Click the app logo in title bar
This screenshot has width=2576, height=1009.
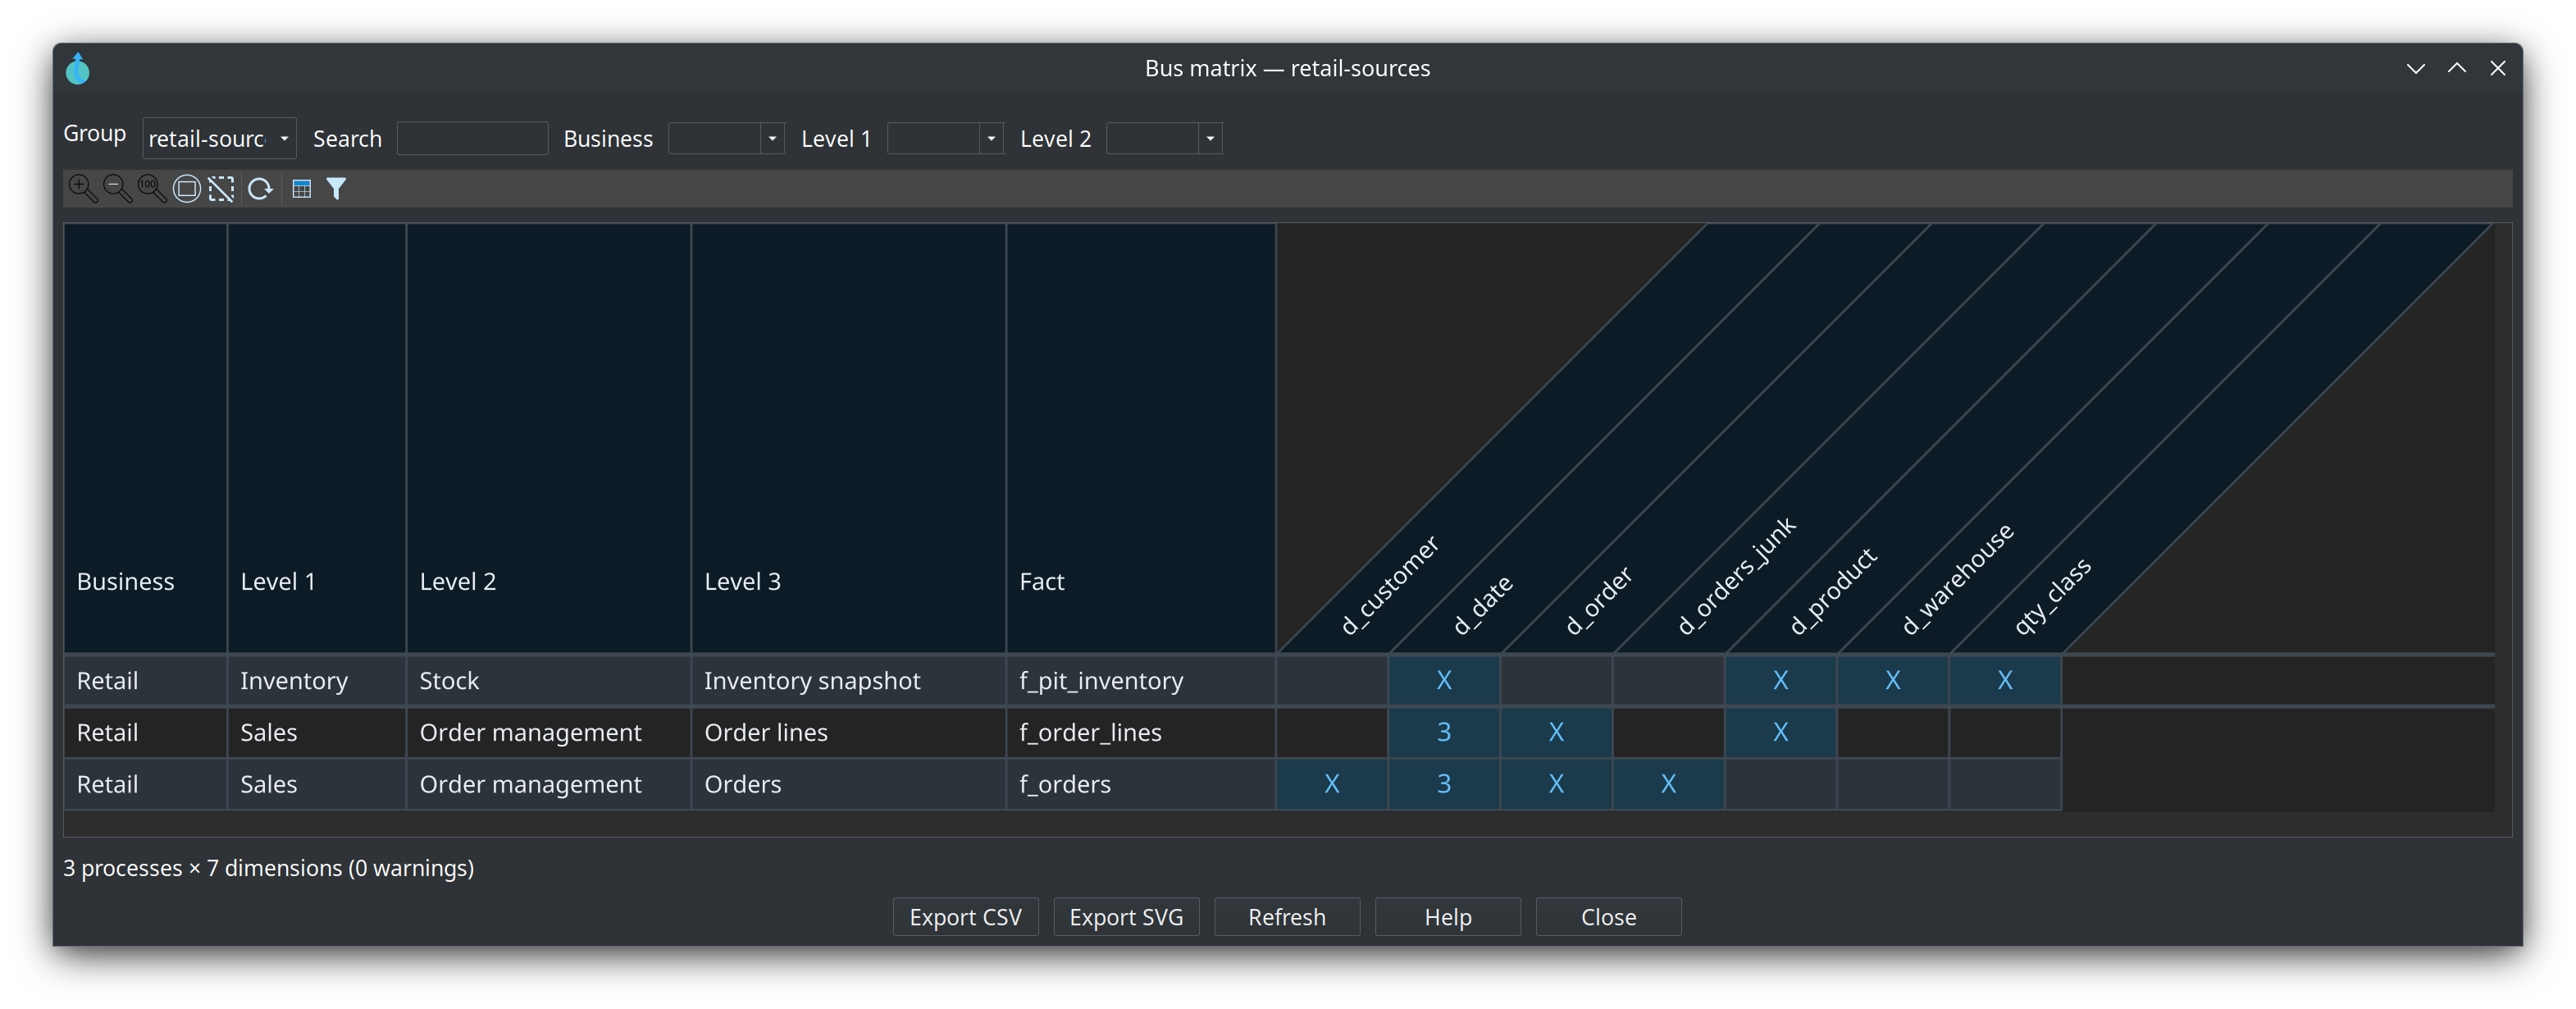tap(78, 68)
